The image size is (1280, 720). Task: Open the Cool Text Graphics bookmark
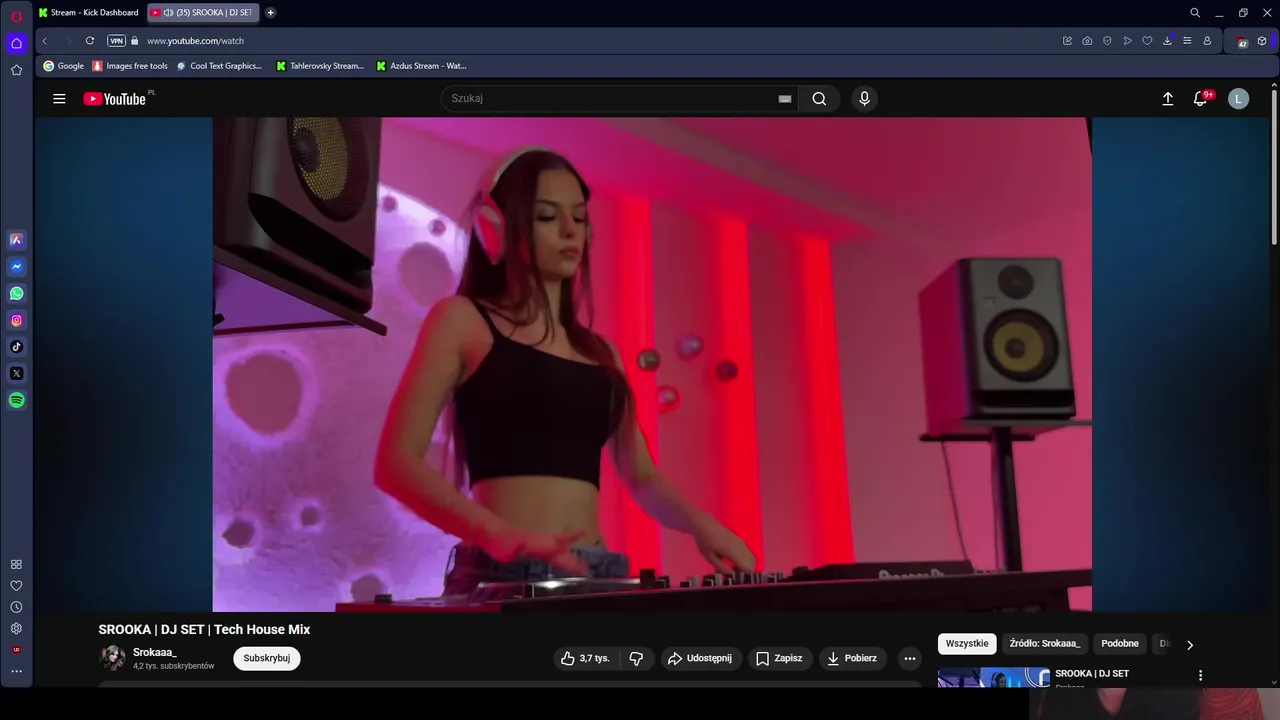click(218, 66)
